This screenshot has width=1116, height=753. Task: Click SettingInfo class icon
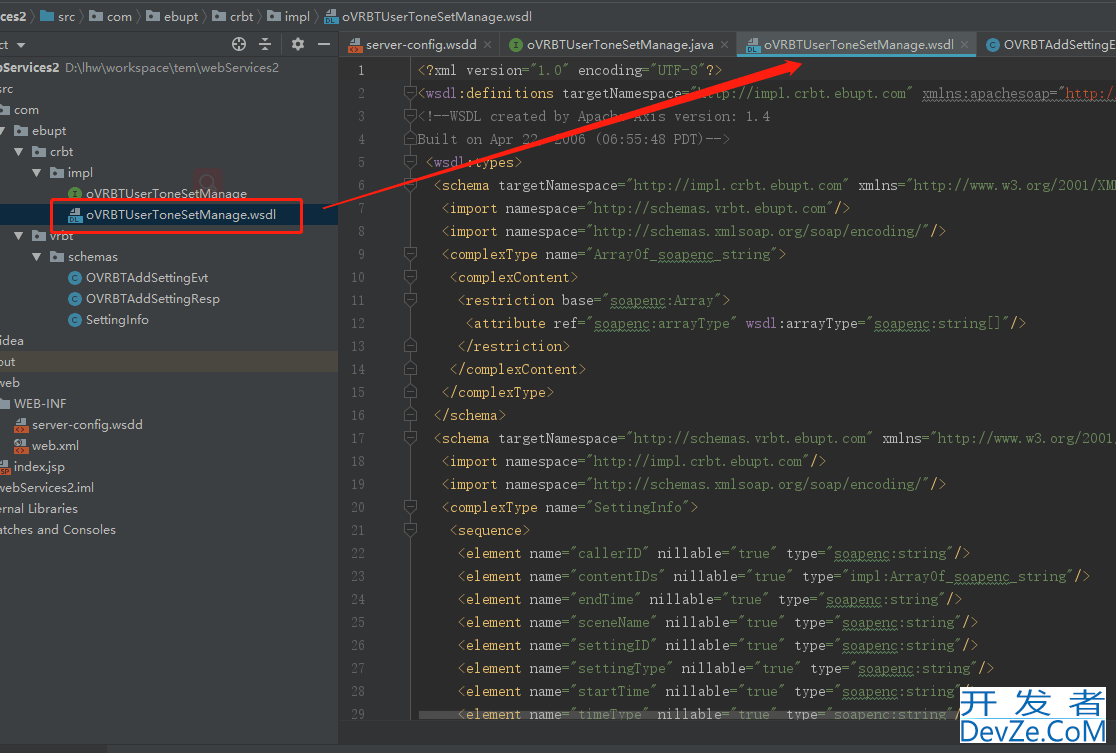point(75,320)
